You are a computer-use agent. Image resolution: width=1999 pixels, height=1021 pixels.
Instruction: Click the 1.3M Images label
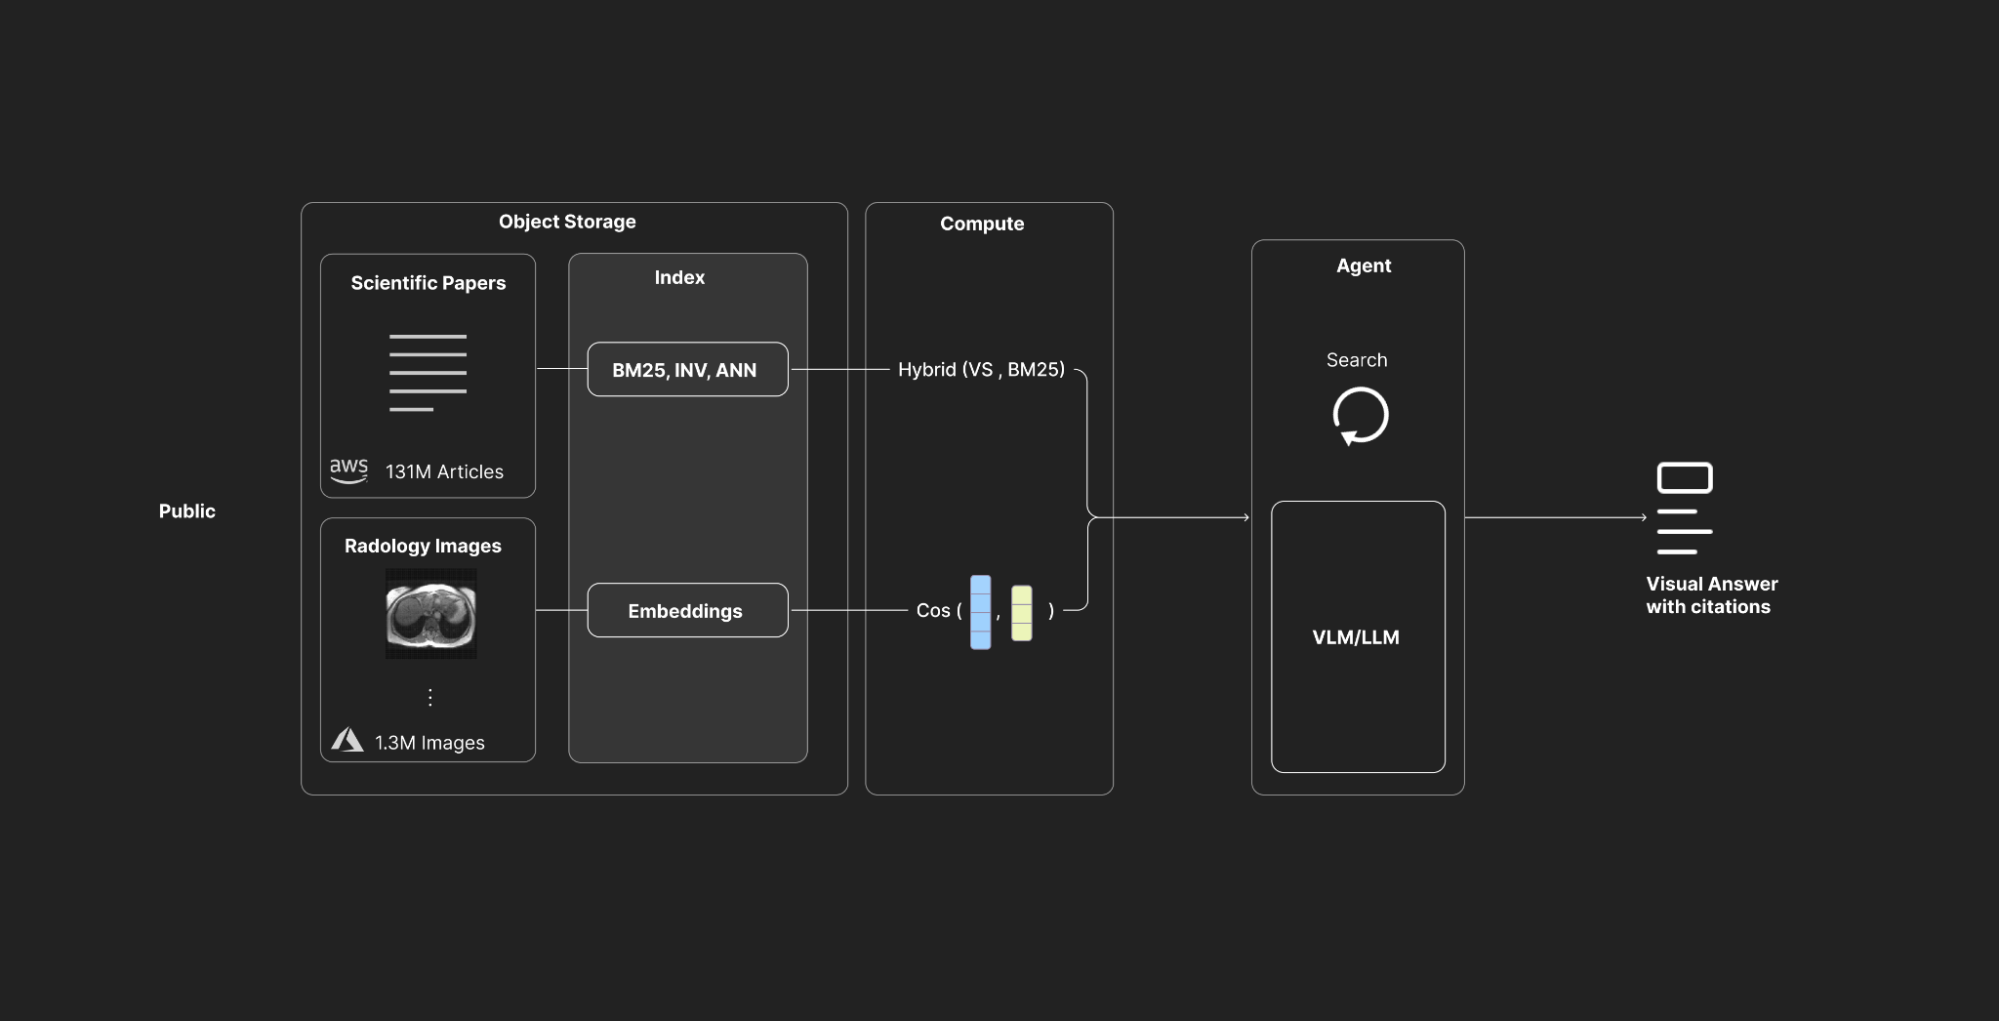click(x=430, y=743)
